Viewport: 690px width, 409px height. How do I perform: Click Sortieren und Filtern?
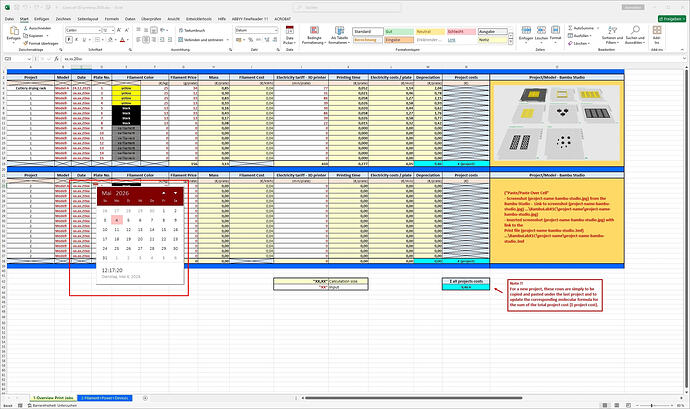click(x=612, y=35)
